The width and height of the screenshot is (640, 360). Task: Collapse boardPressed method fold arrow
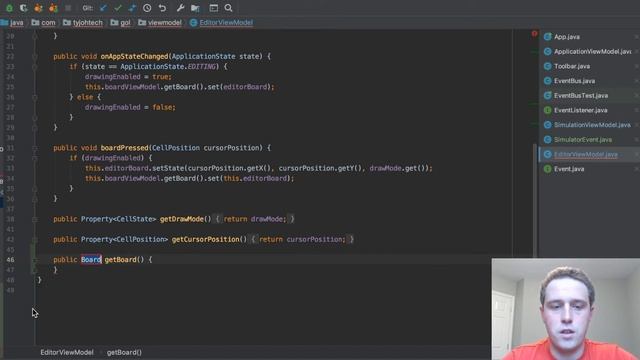point(35,148)
